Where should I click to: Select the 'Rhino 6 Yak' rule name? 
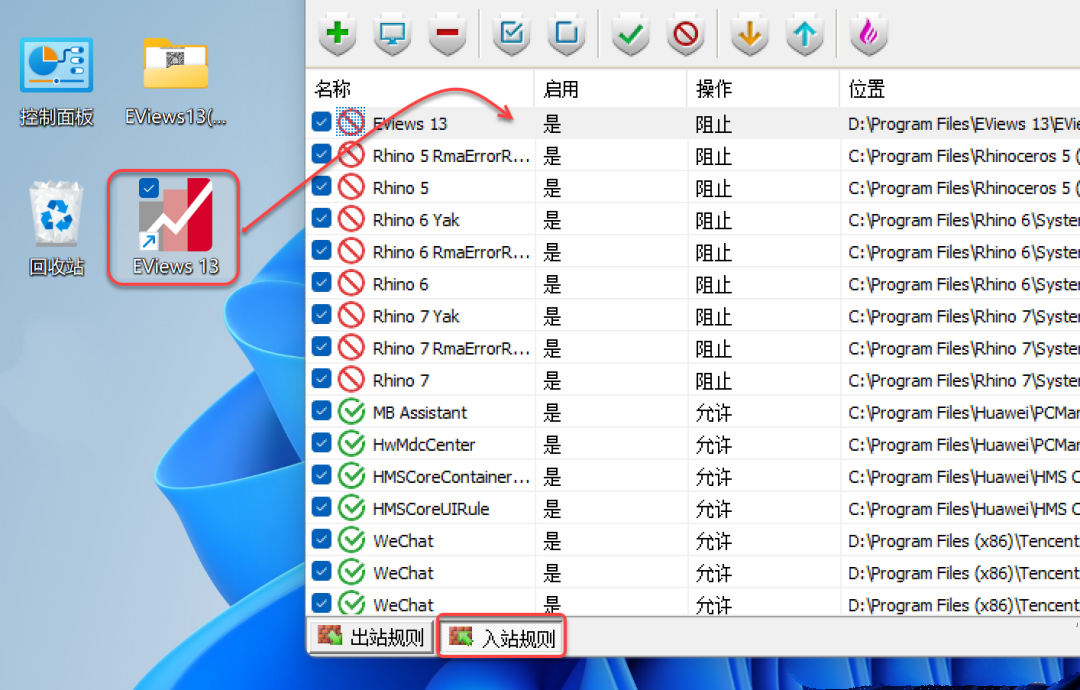(x=416, y=220)
